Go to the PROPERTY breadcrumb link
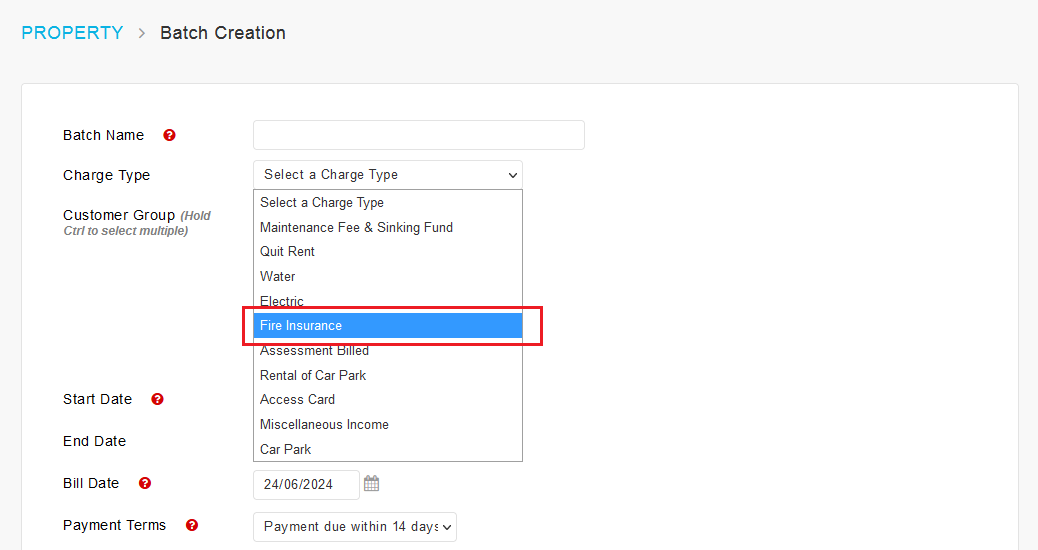Viewport: 1038px width, 550px height. pyautogui.click(x=72, y=32)
